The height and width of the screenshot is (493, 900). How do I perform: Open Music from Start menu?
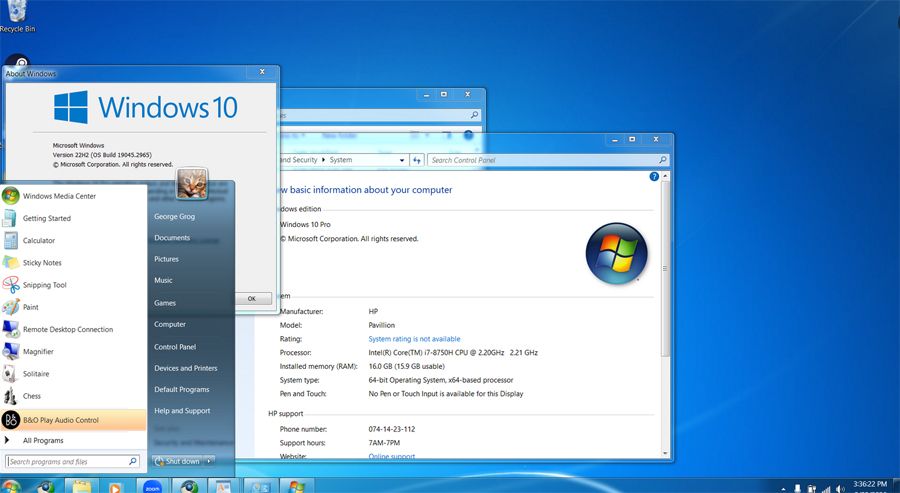coord(163,280)
